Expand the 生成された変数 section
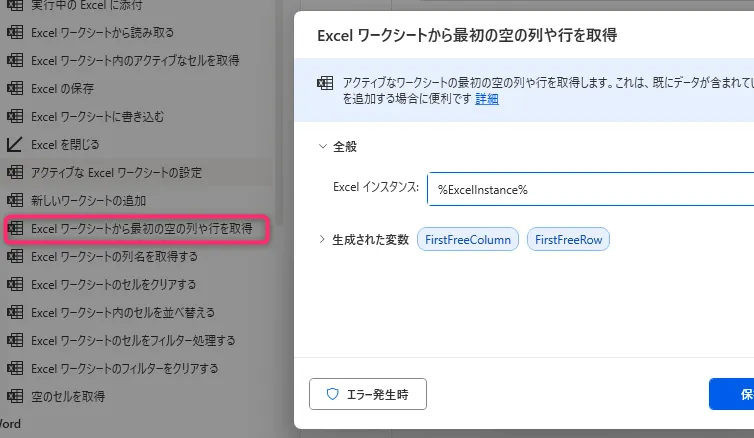The width and height of the screenshot is (754, 438). tap(322, 240)
